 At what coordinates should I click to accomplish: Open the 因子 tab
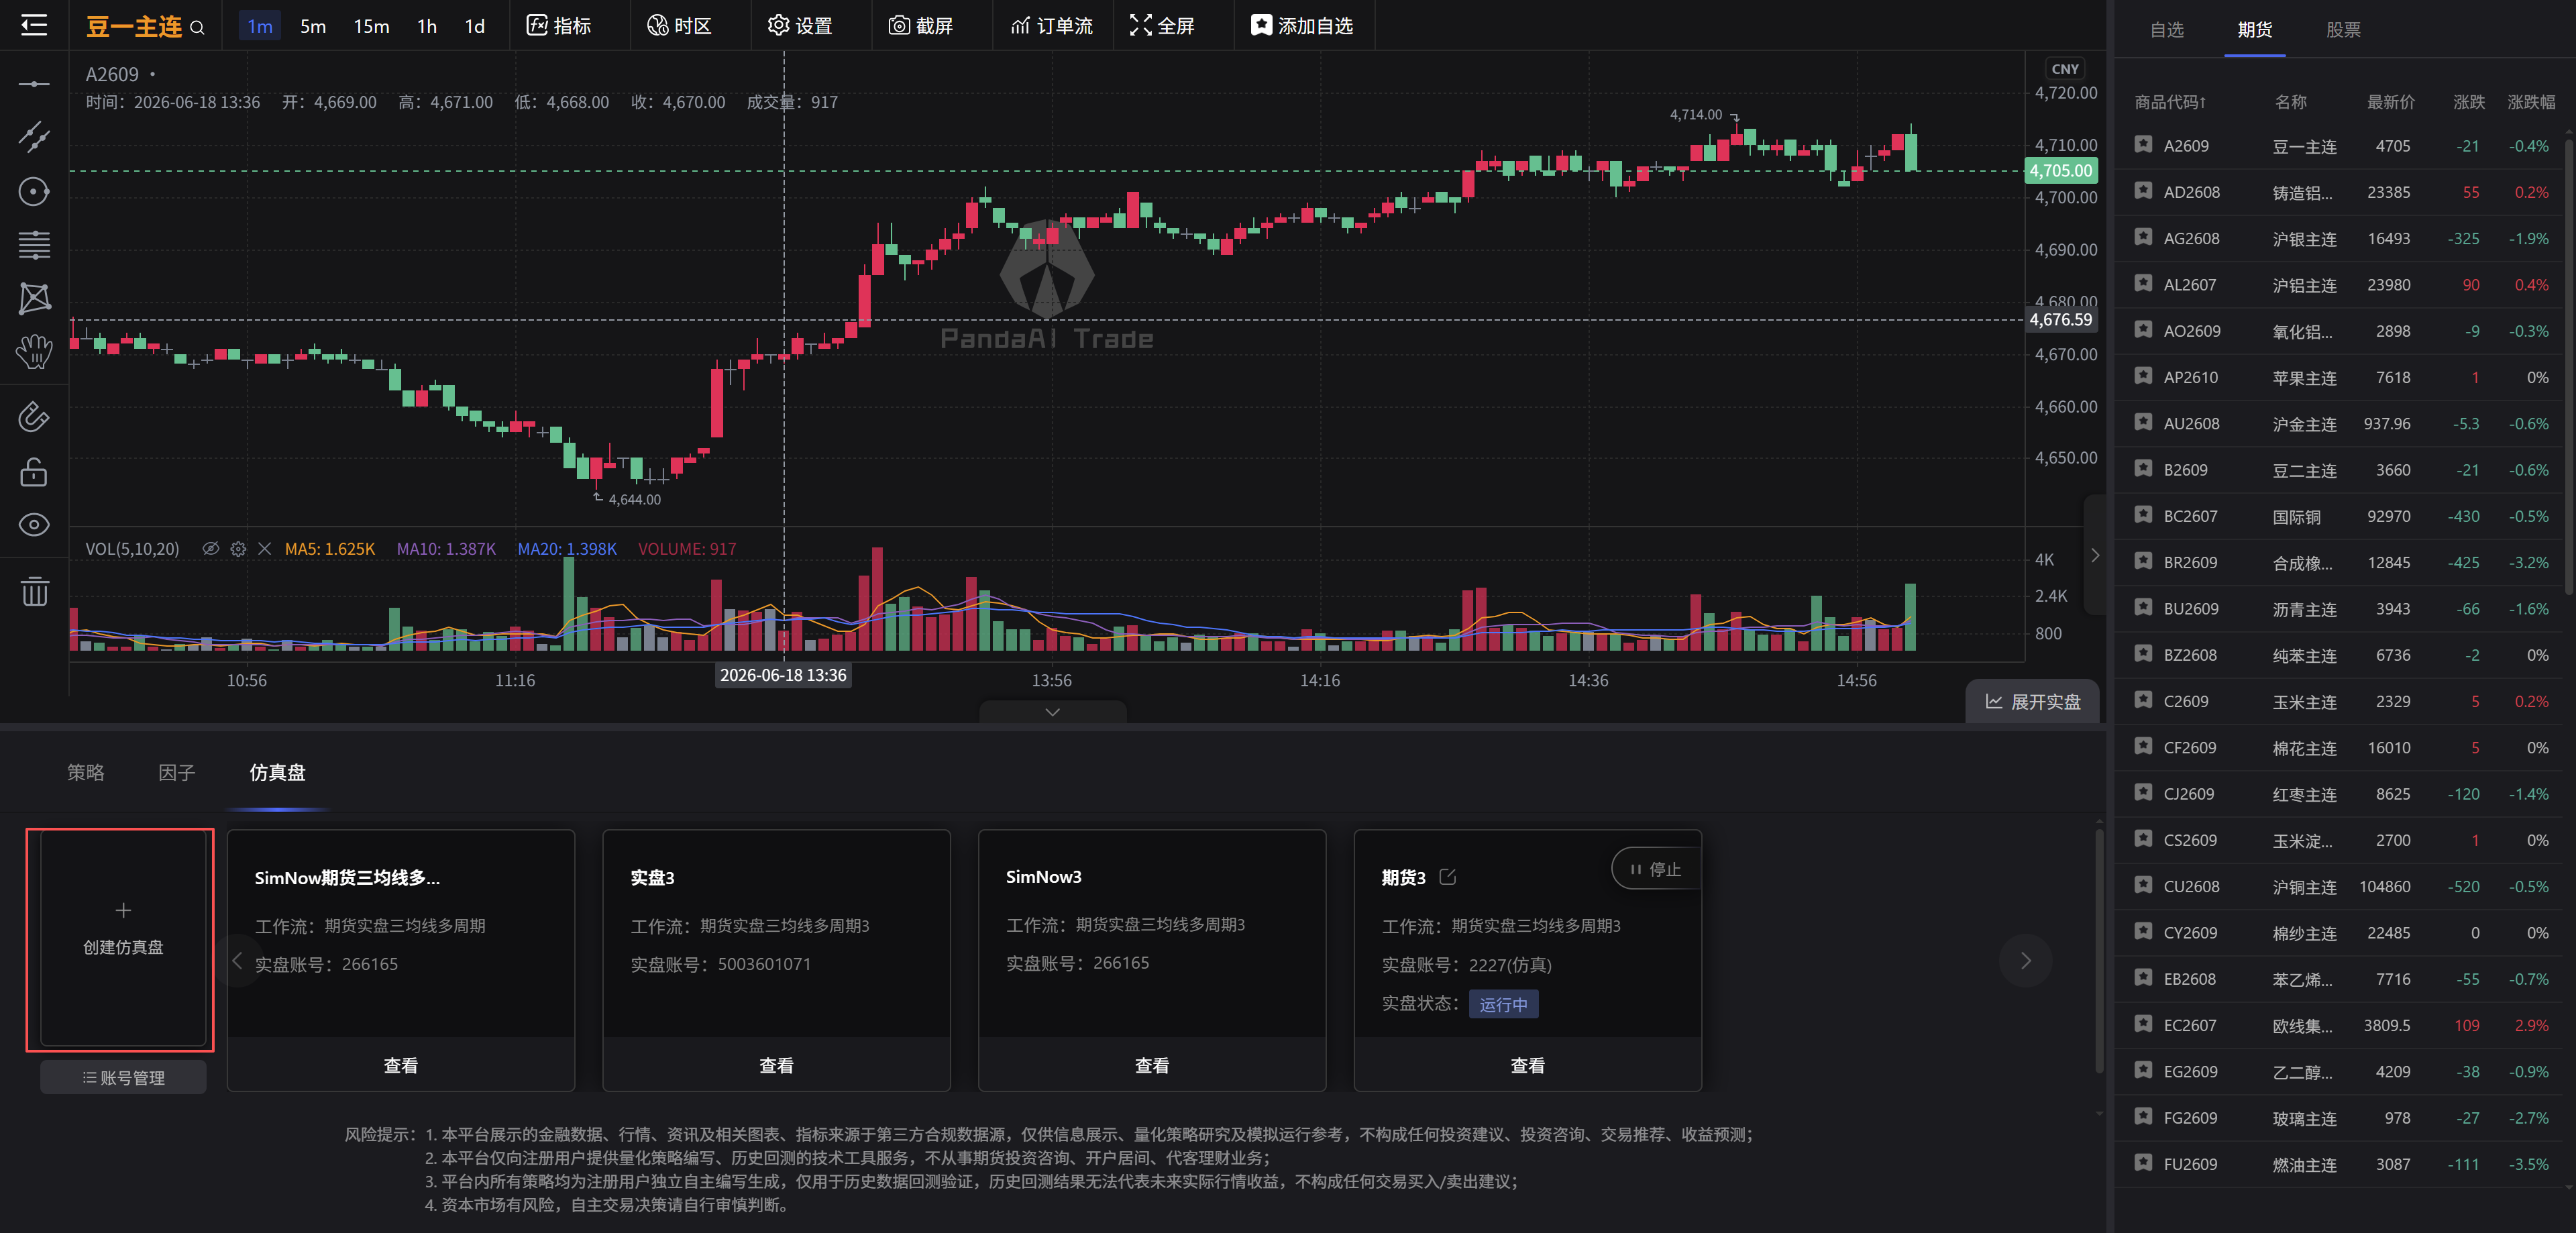coord(177,772)
